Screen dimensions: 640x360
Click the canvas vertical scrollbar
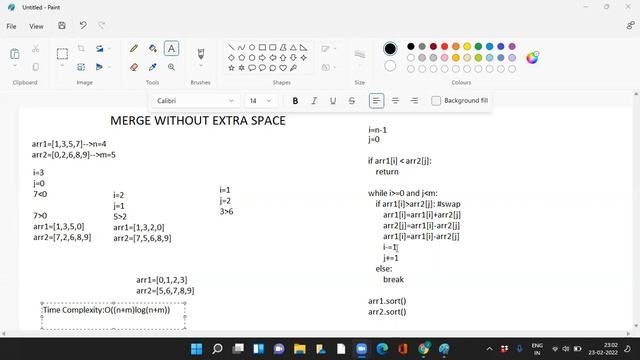636,210
